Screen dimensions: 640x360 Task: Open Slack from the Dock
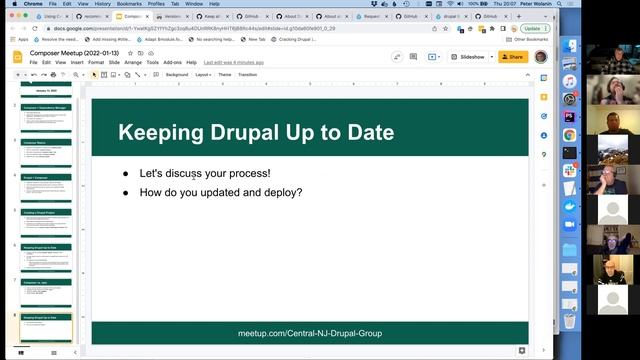point(570,170)
